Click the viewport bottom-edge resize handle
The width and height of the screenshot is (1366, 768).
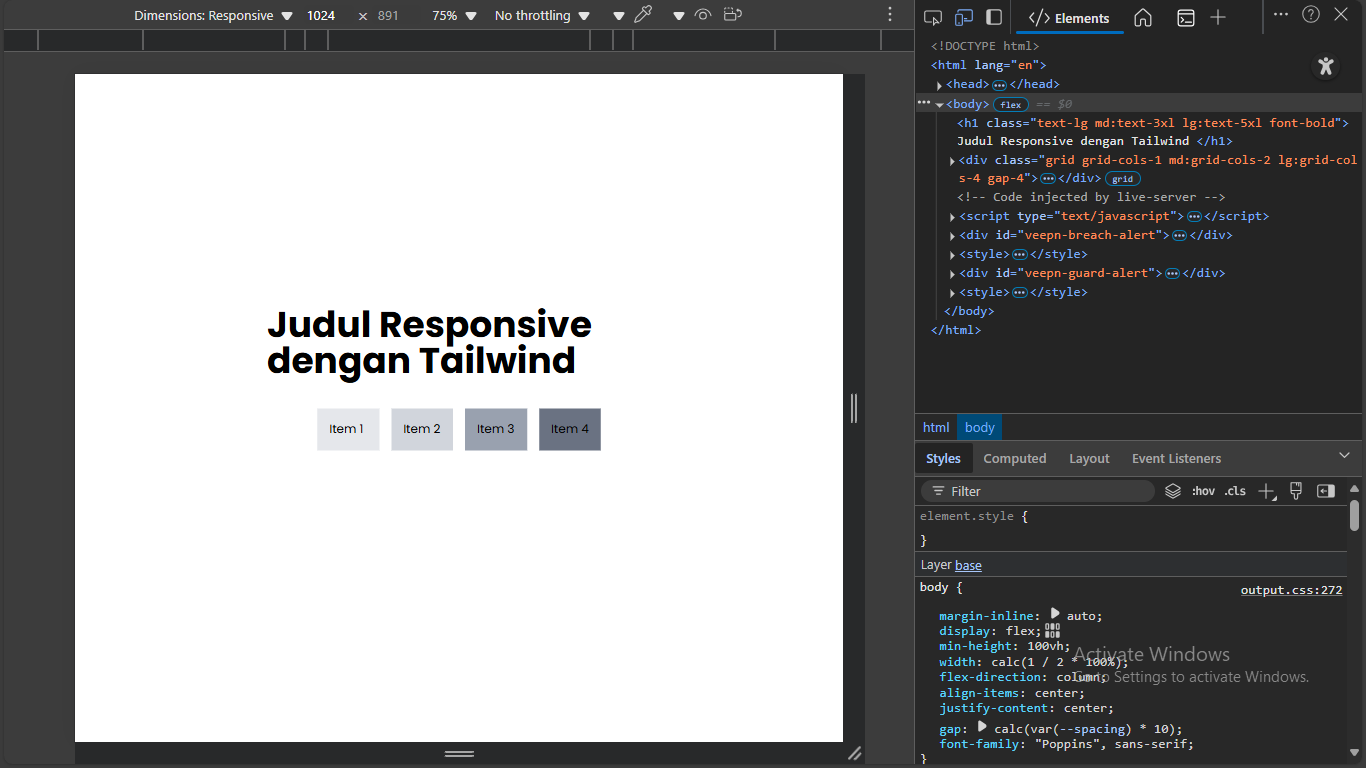459,753
